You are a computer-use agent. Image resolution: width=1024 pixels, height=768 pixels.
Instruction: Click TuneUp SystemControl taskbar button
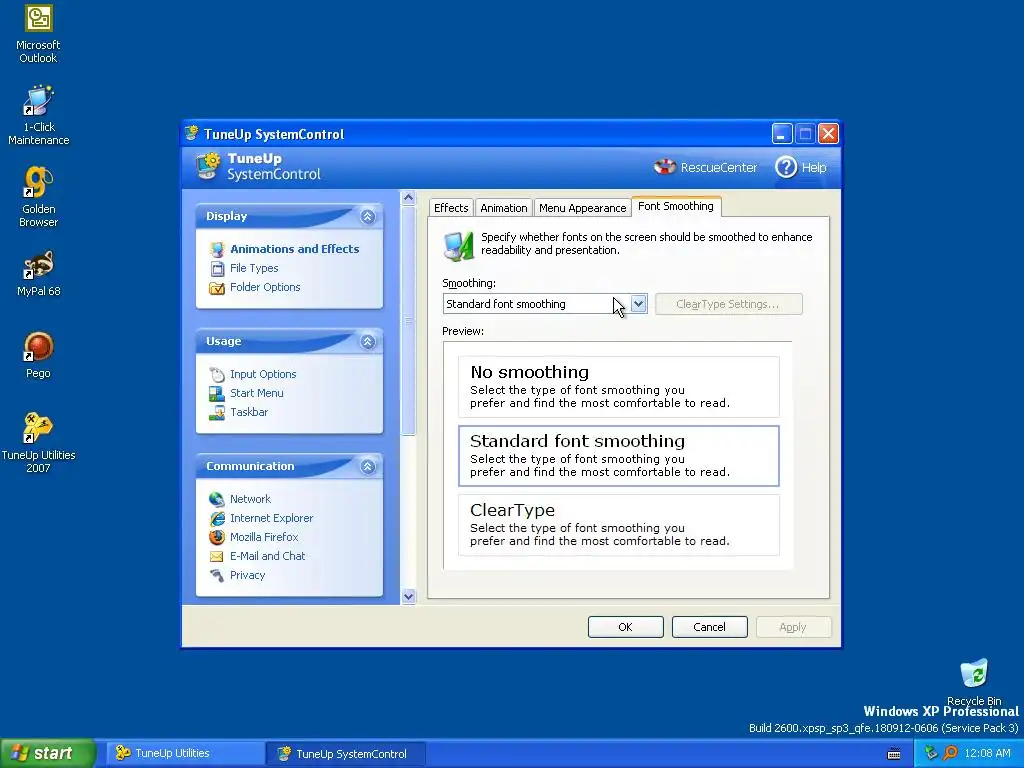coord(345,754)
